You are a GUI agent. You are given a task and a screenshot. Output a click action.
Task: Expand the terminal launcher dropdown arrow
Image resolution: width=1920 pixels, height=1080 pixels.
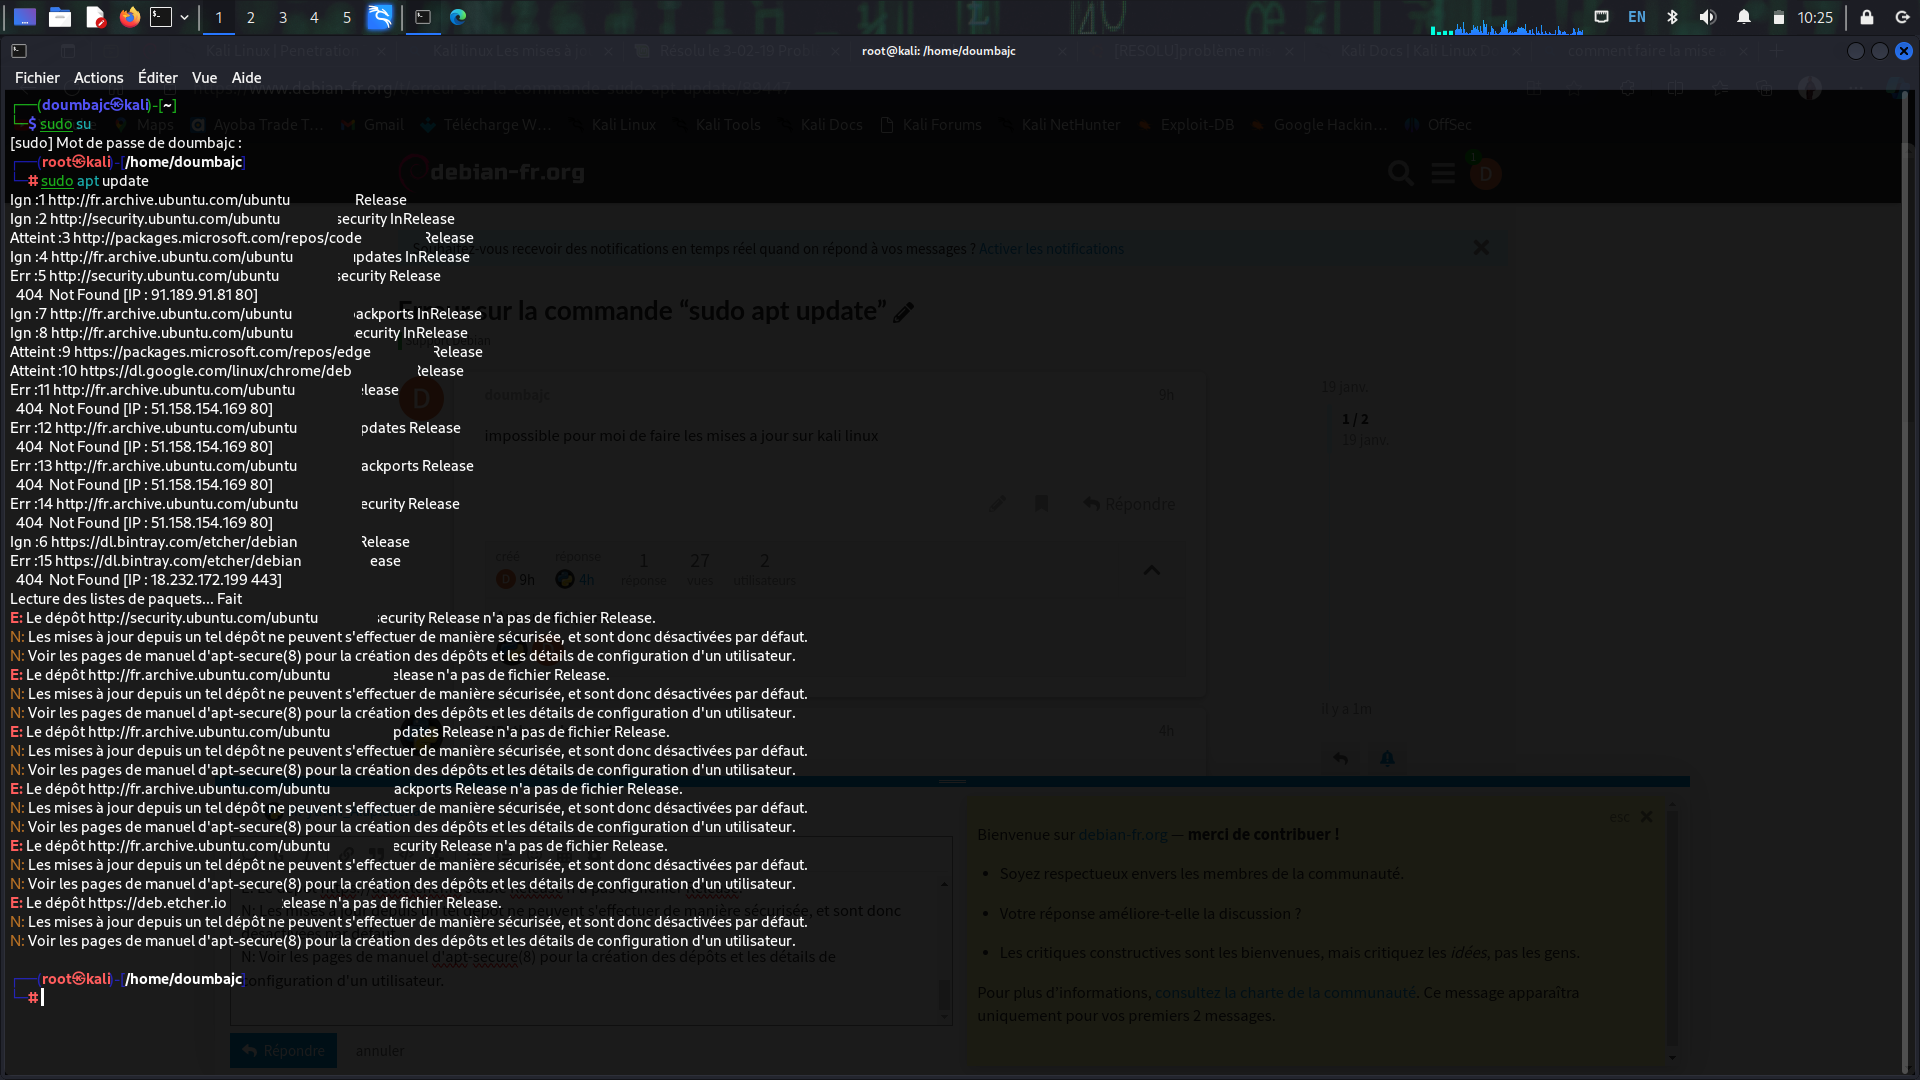(x=185, y=17)
